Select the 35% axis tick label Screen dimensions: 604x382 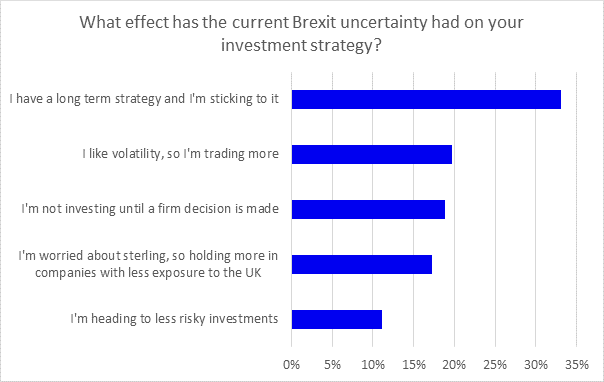577,364
